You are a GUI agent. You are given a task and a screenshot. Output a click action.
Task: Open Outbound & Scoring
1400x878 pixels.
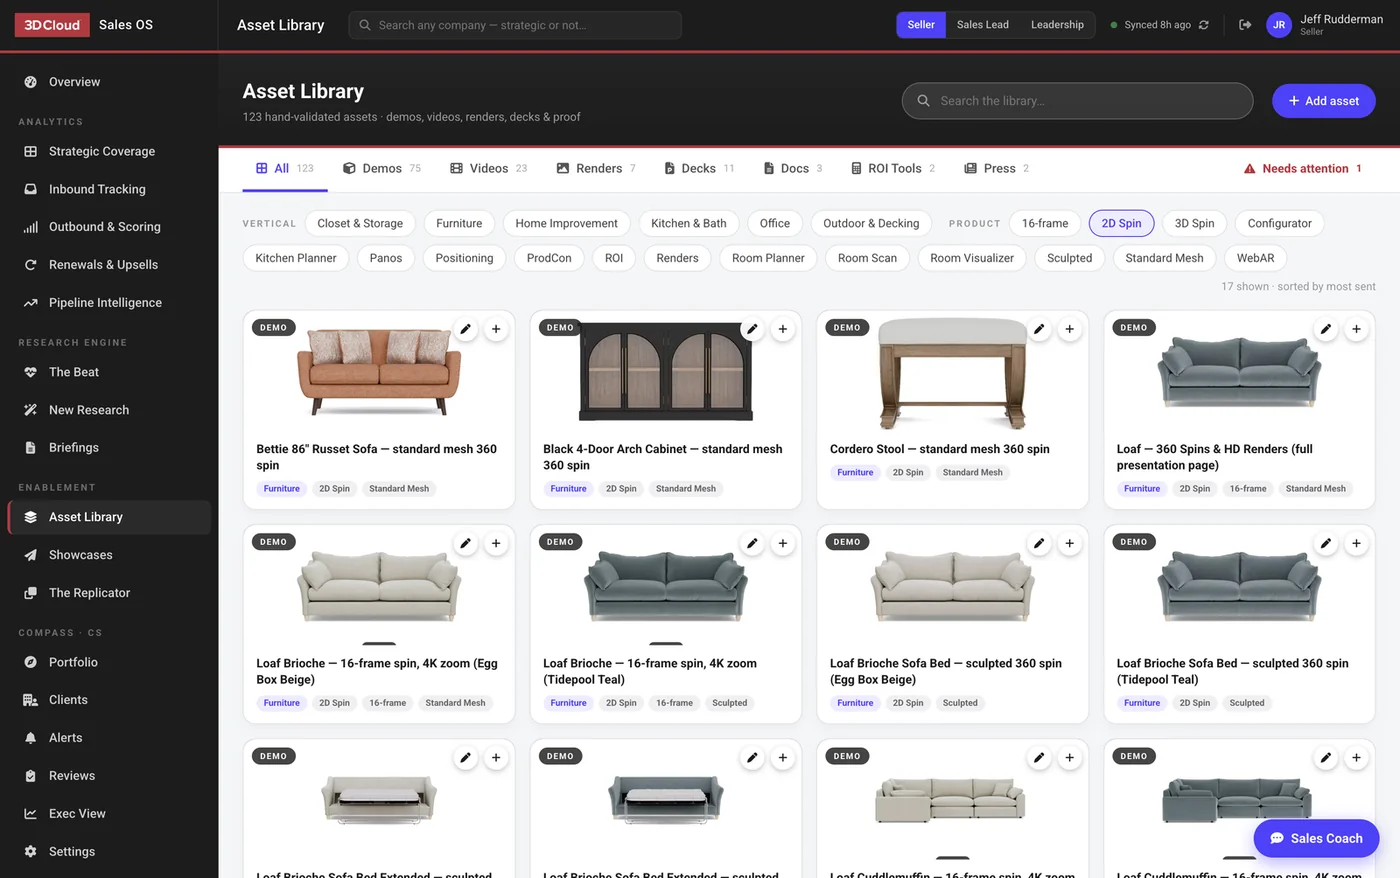tap(109, 227)
